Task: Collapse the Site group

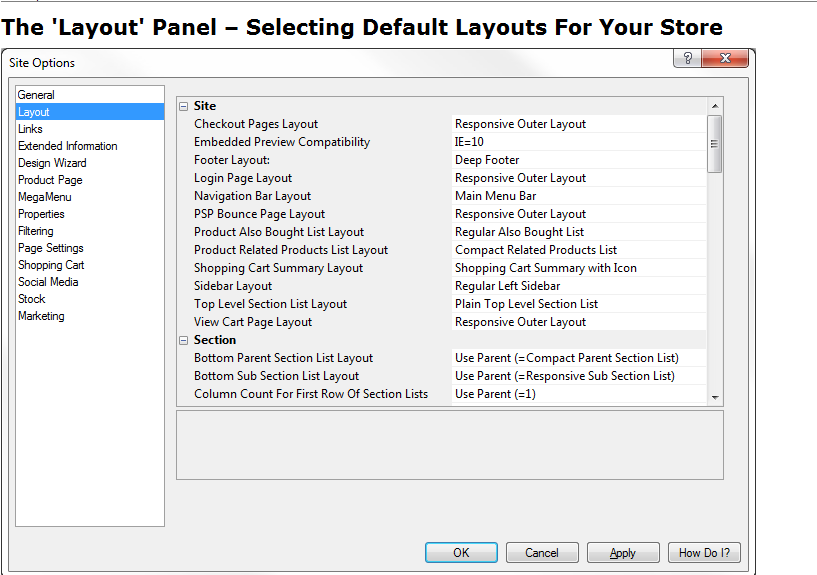Action: (183, 106)
